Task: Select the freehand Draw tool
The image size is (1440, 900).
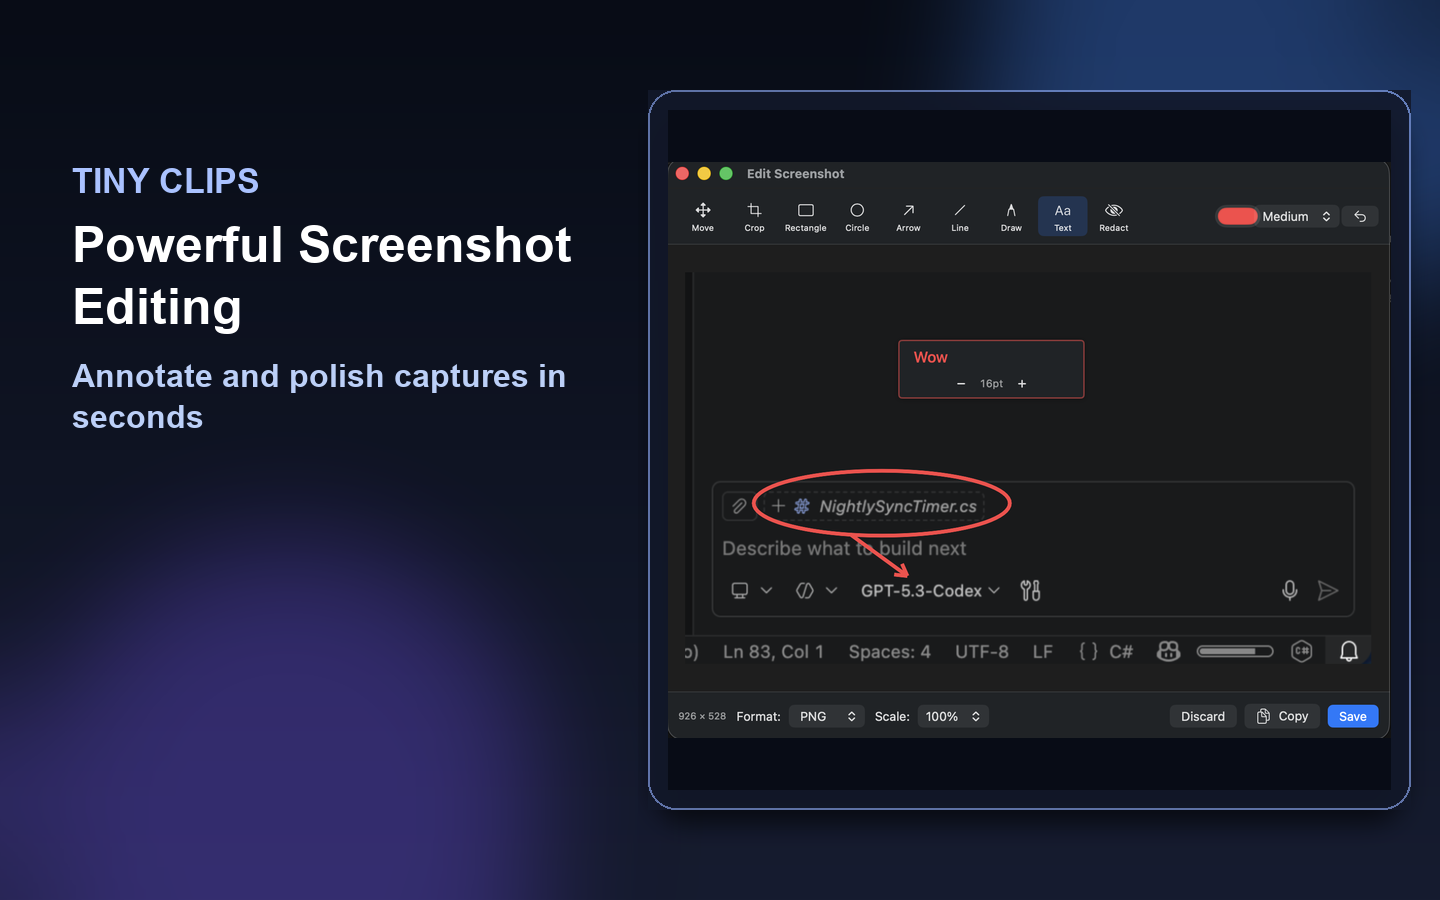Action: pos(1011,215)
